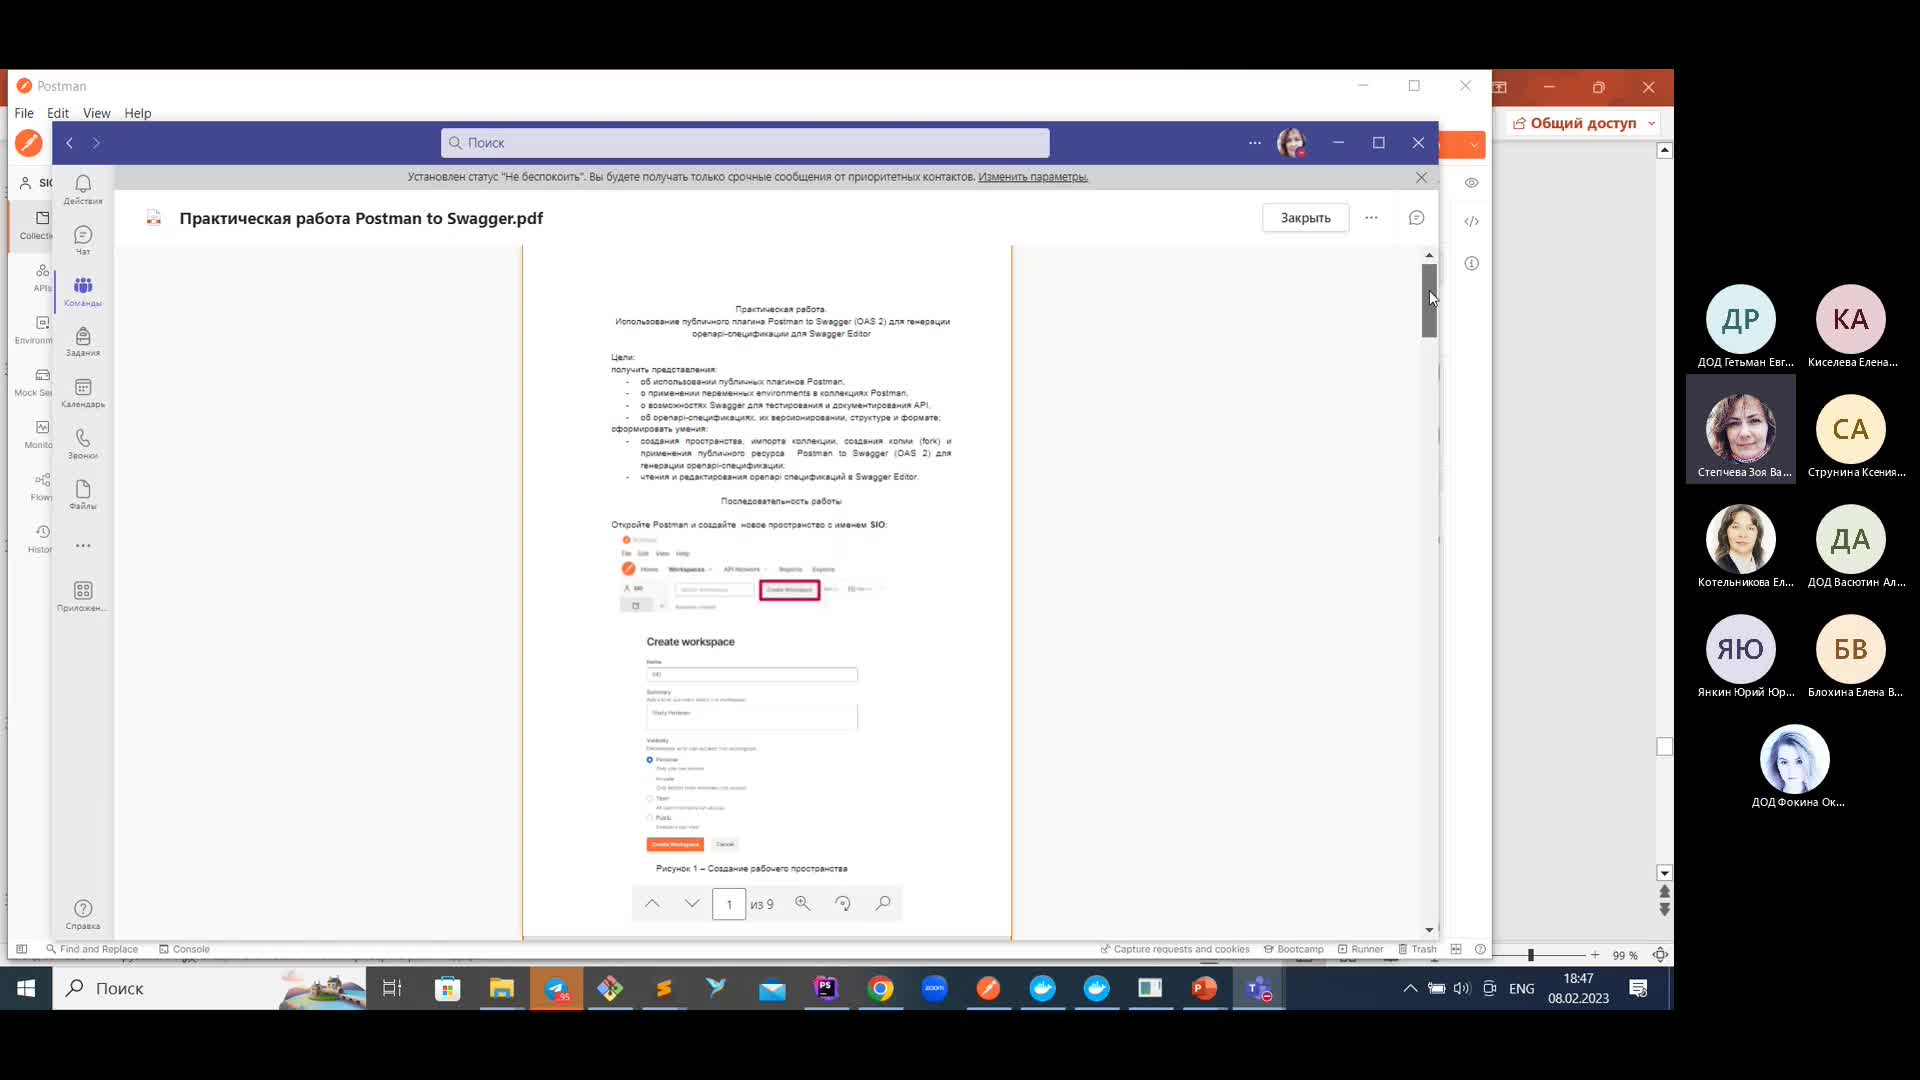Screen dimensions: 1920x1080
Task: Click the scroll-up arrow of PowerPoint scrollbar
Action: coord(1664,151)
